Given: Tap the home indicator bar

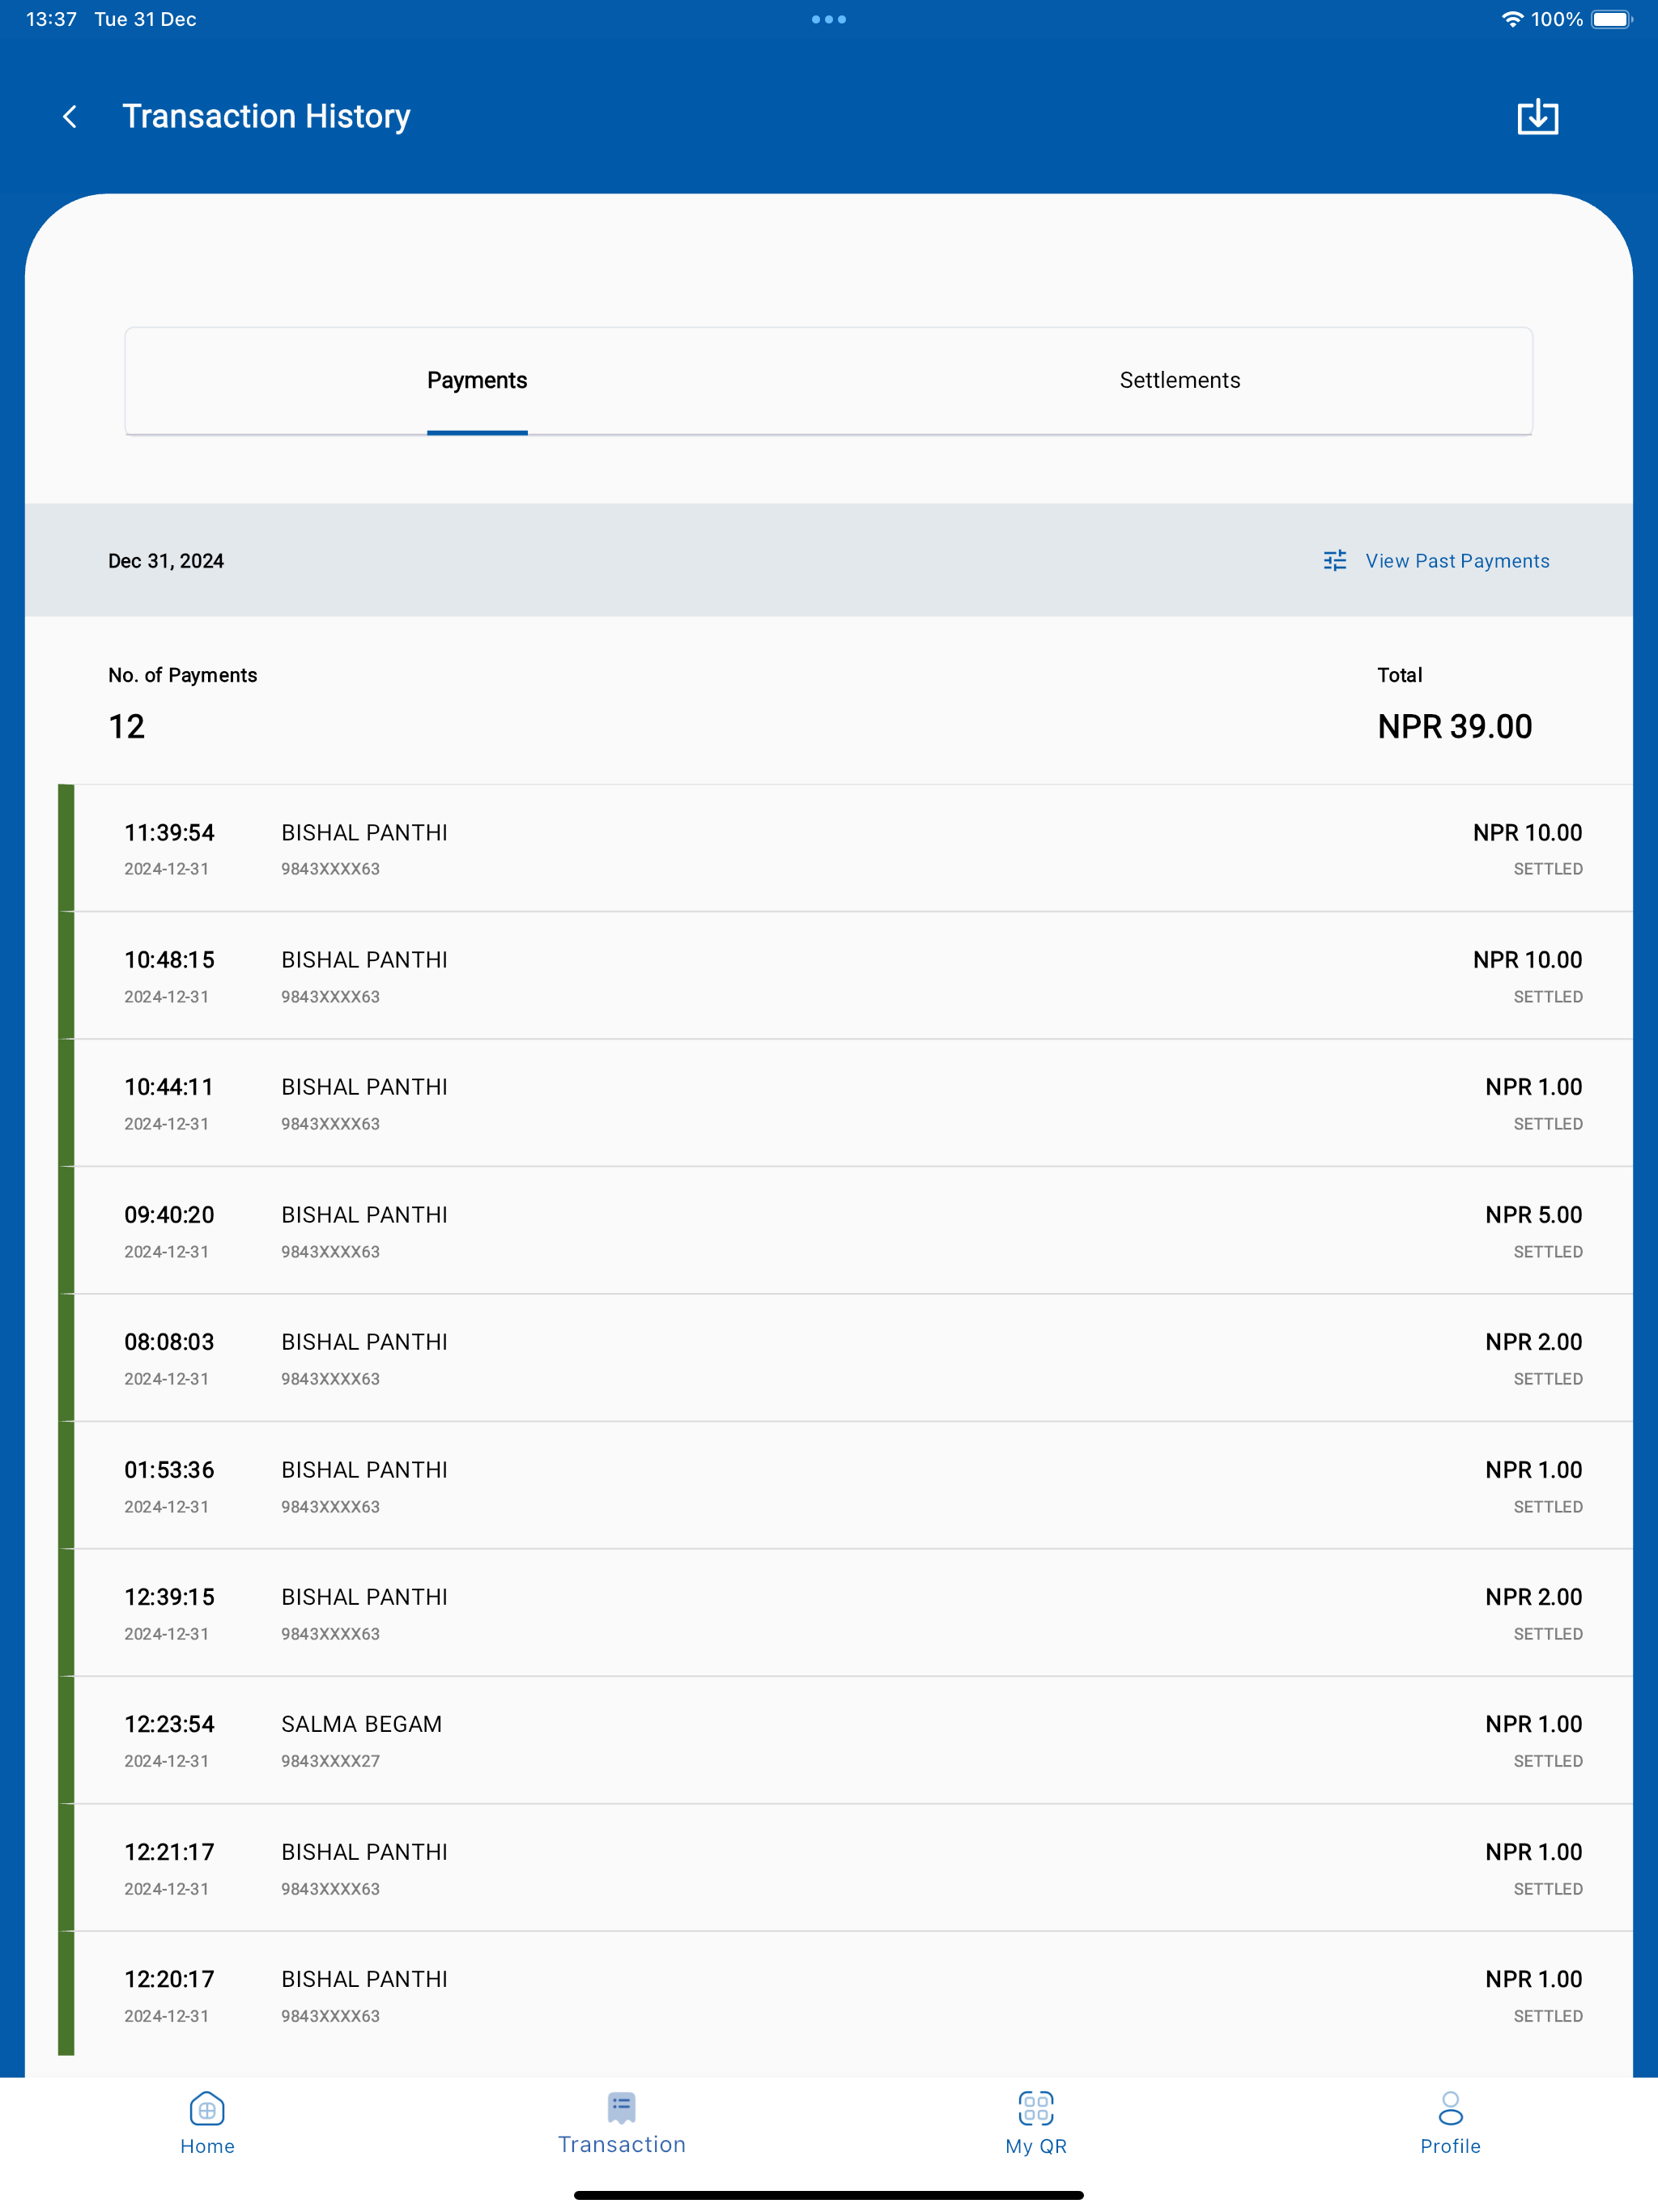Looking at the screenshot, I should click(829, 2195).
